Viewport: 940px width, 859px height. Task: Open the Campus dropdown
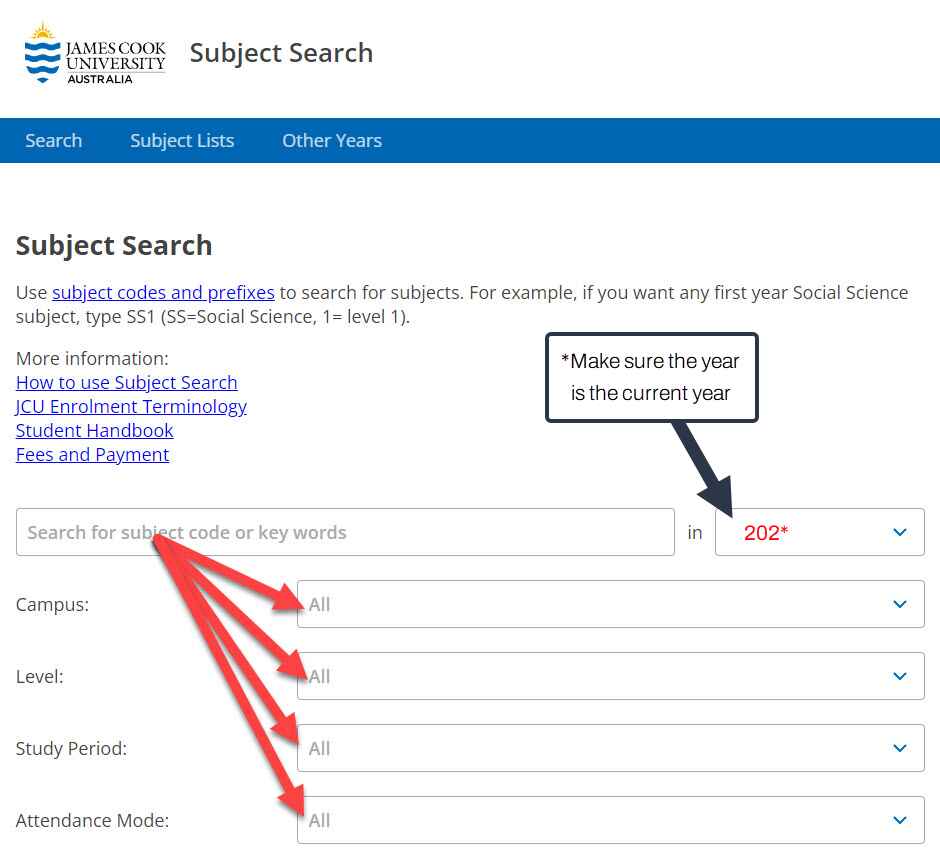610,604
